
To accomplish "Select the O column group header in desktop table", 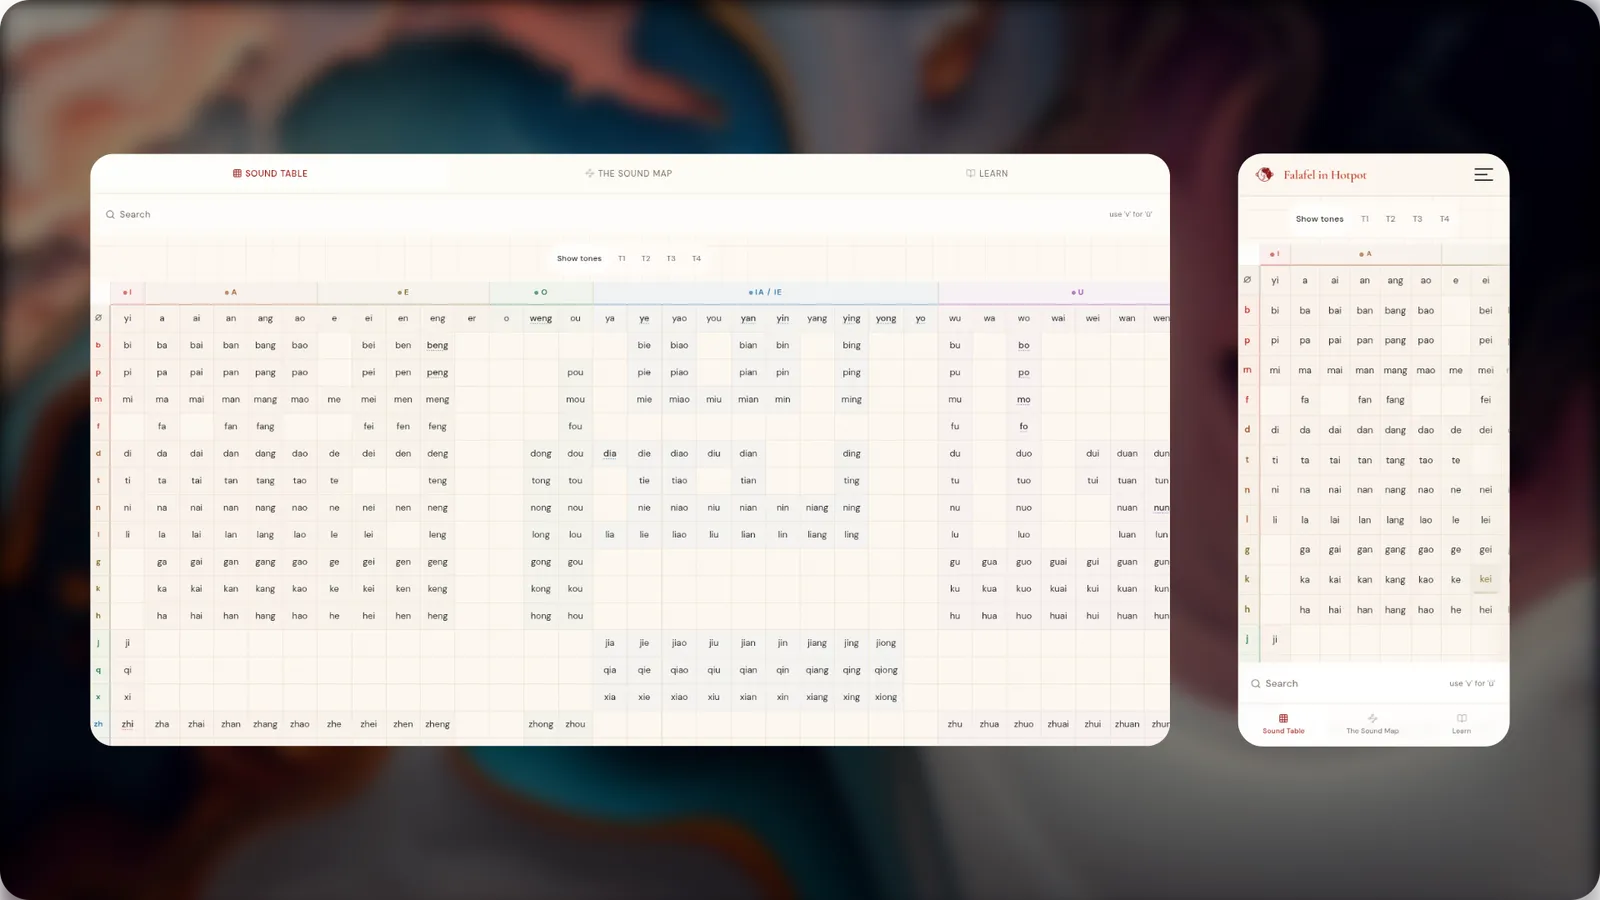I will point(541,293).
